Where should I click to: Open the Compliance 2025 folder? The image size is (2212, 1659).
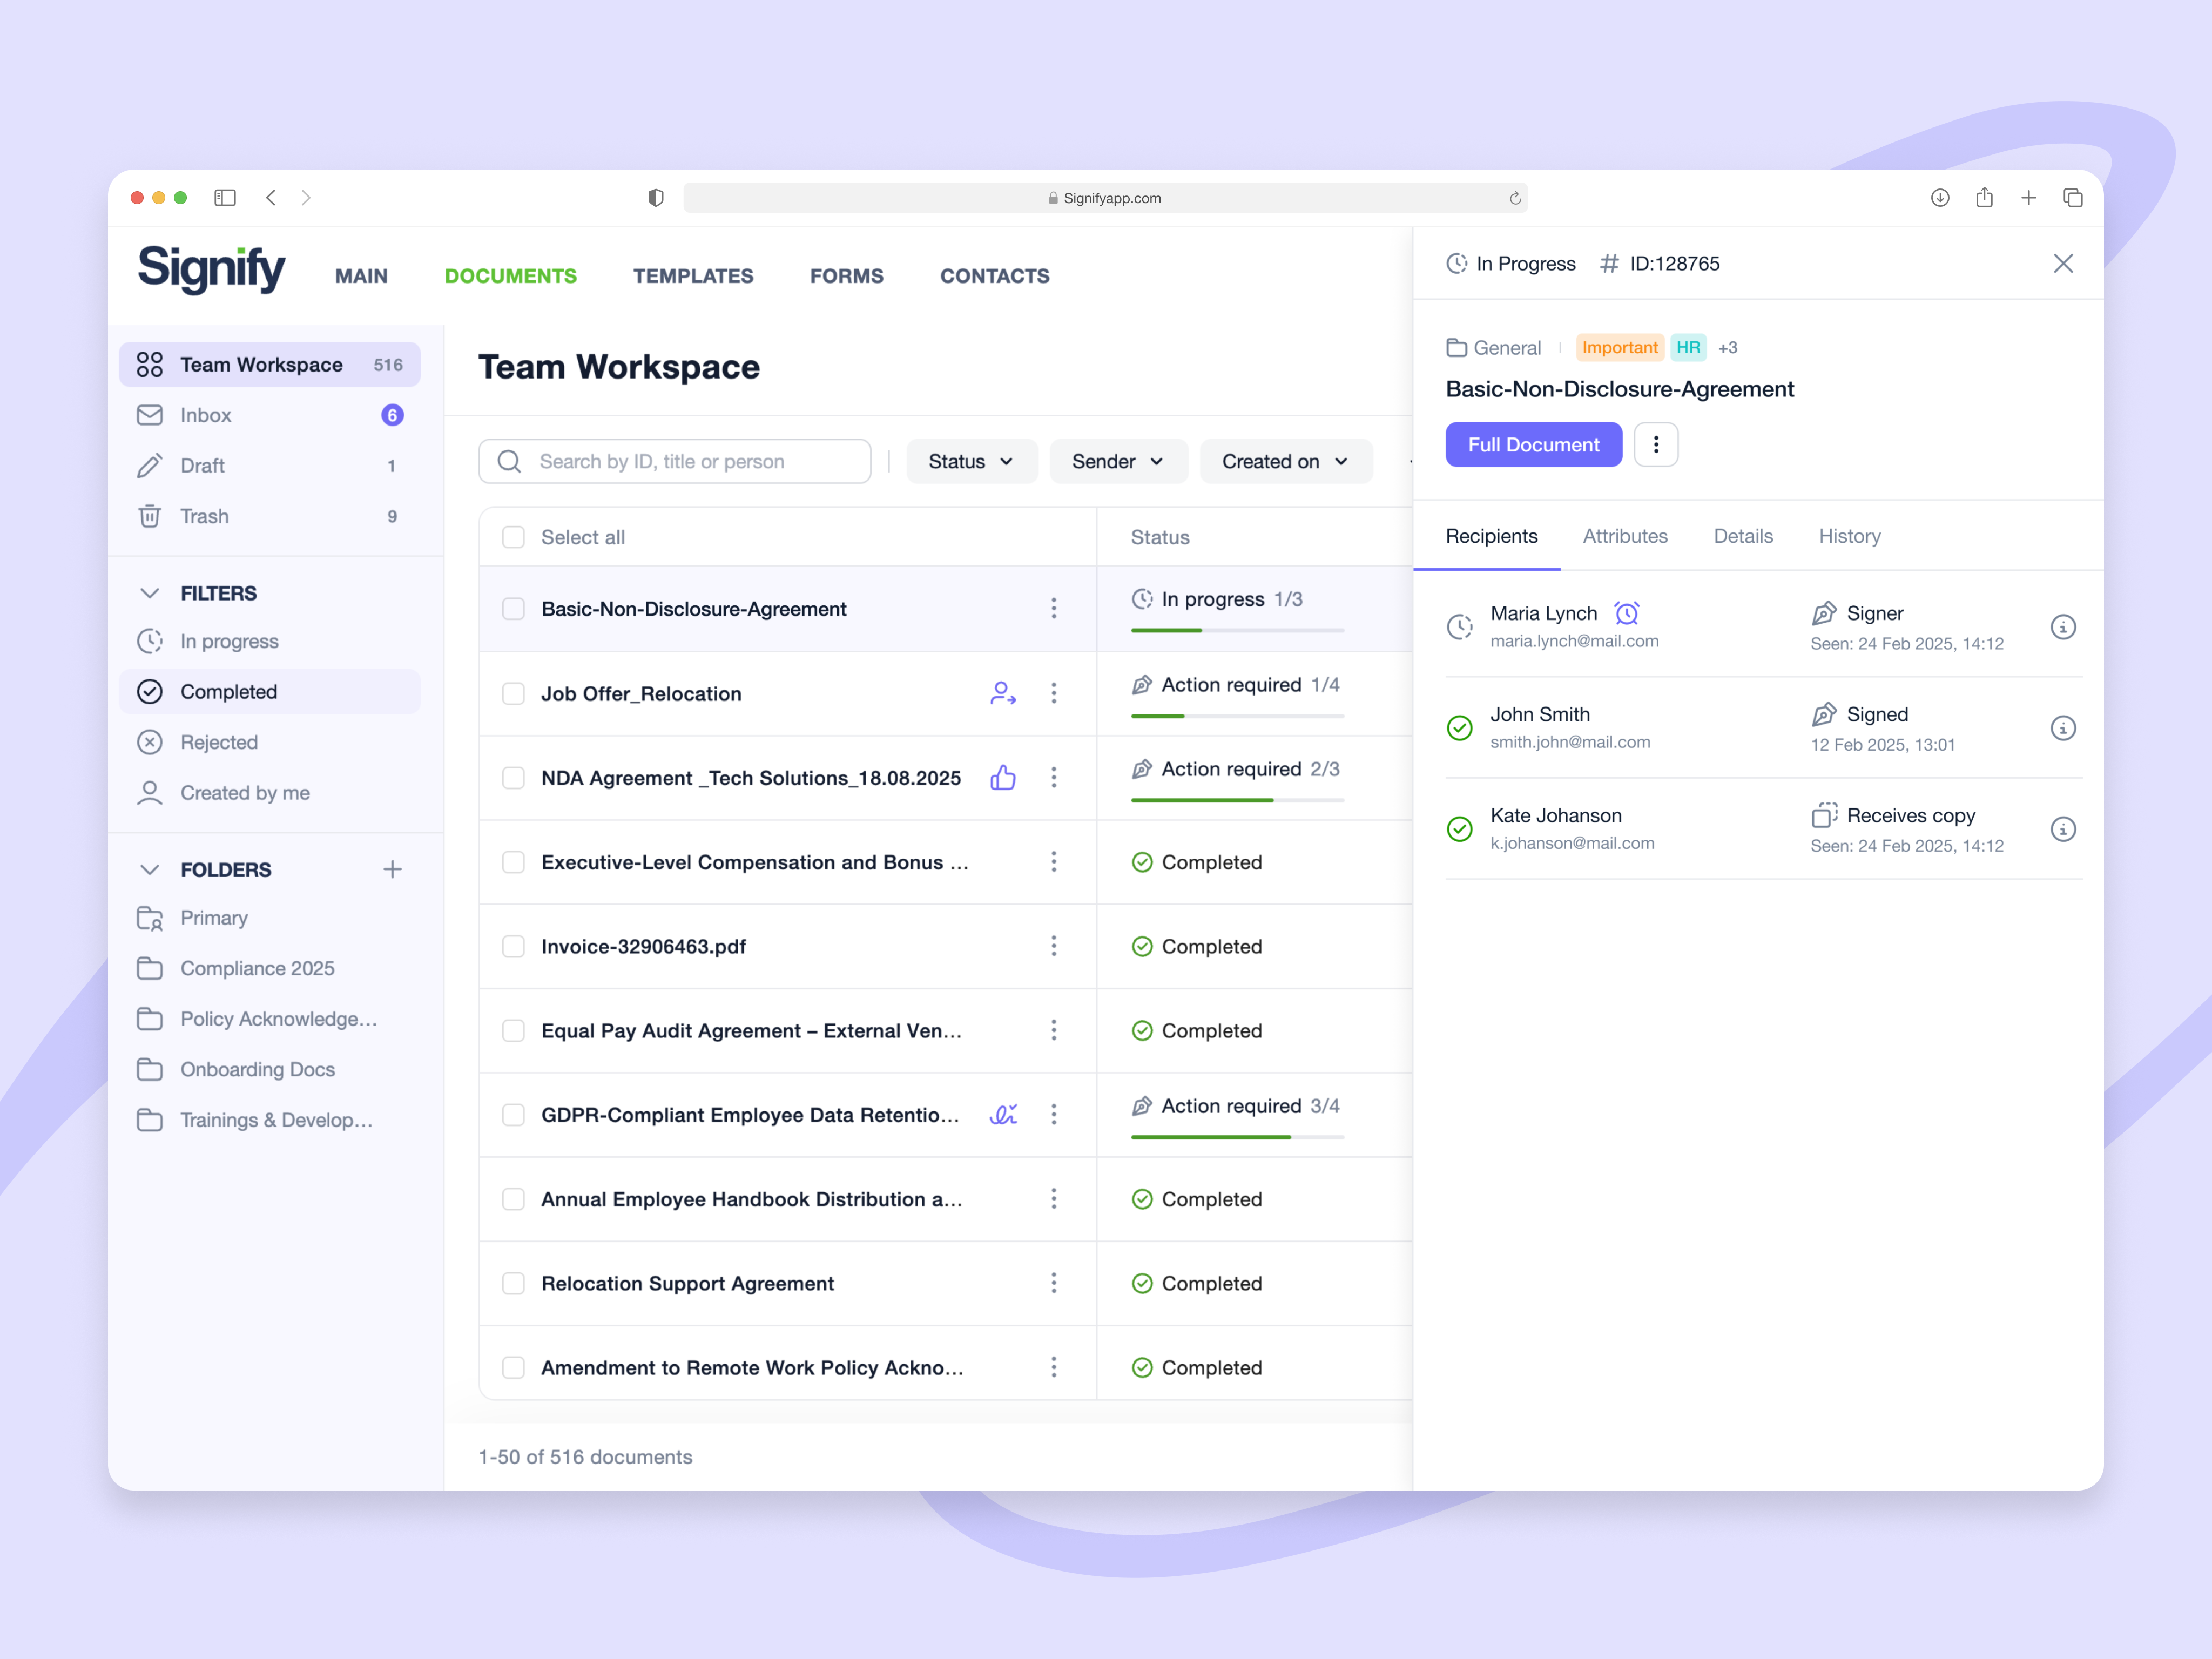(x=257, y=969)
